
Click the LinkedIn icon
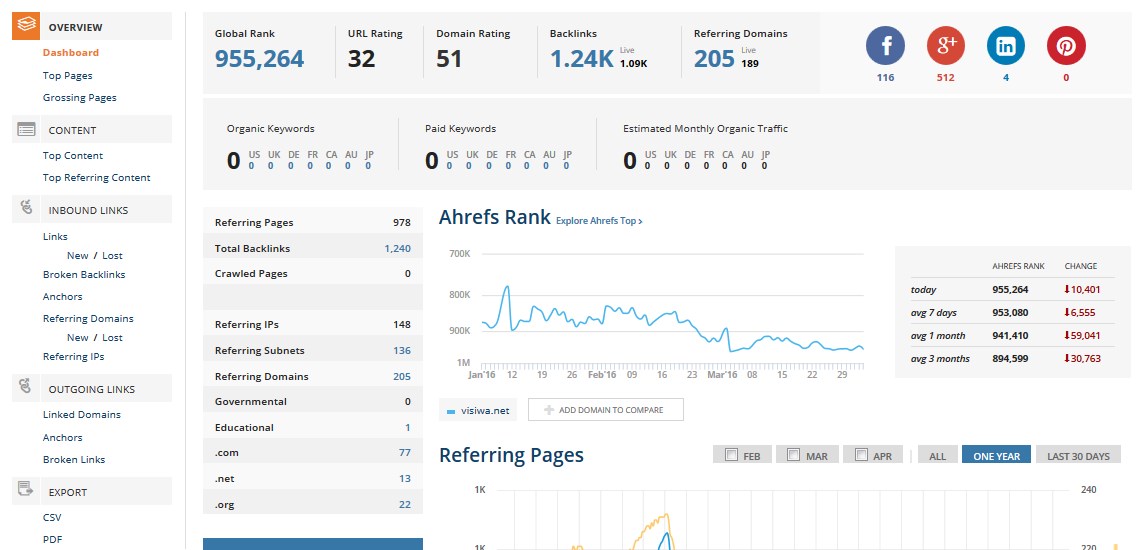pyautogui.click(x=1006, y=45)
